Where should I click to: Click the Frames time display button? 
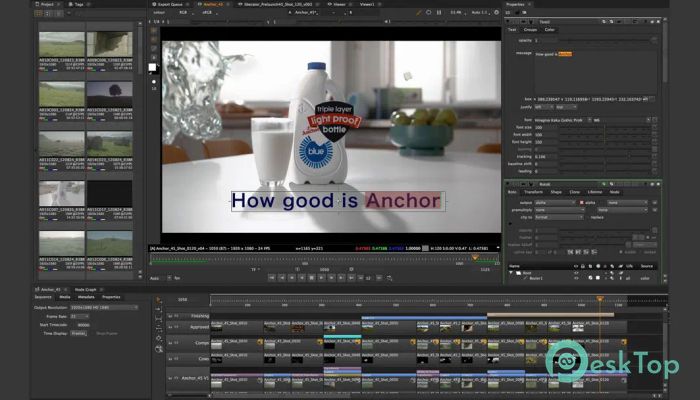(x=79, y=333)
